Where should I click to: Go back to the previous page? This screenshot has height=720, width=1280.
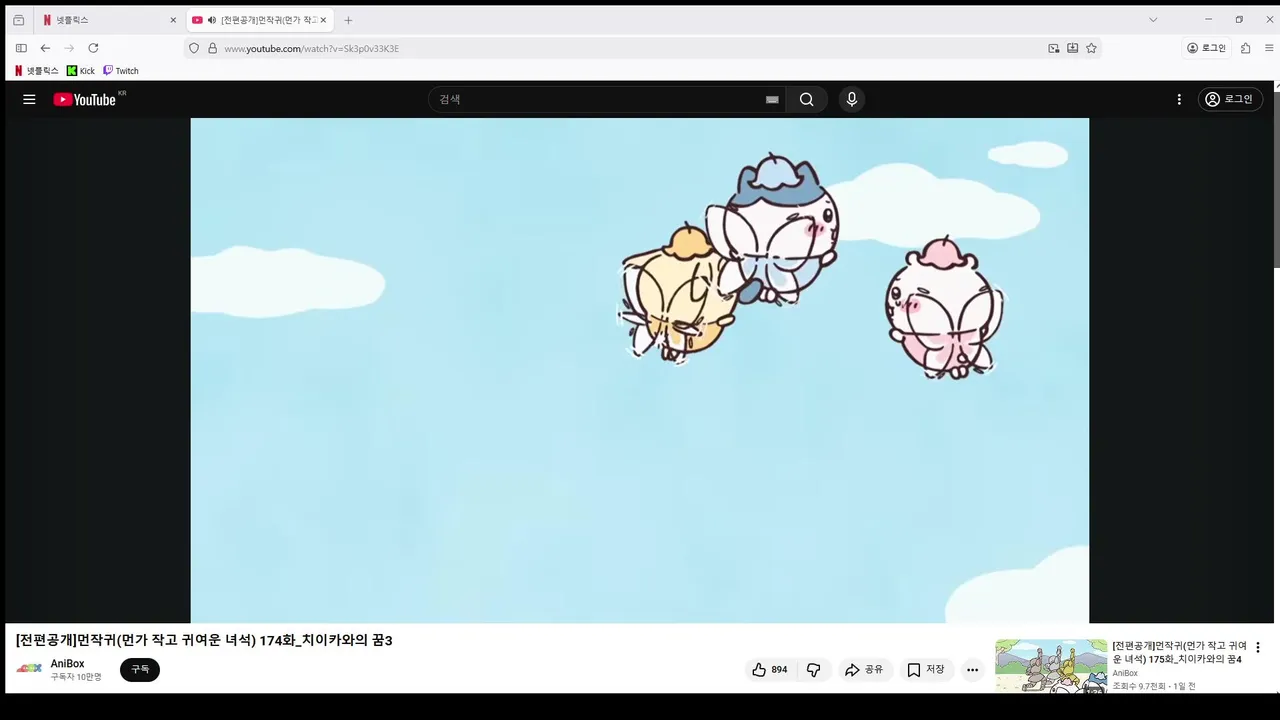pos(45,48)
